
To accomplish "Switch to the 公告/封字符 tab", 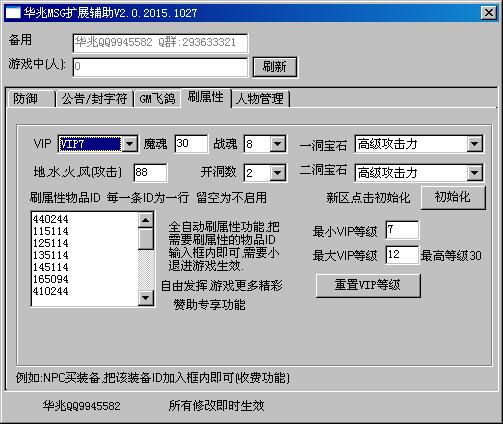I will (95, 99).
